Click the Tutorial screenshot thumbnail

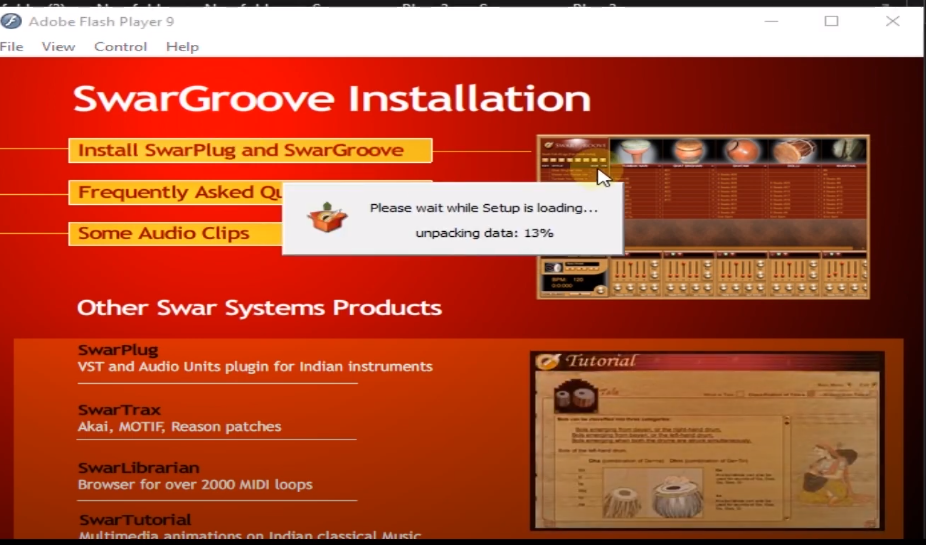707,440
